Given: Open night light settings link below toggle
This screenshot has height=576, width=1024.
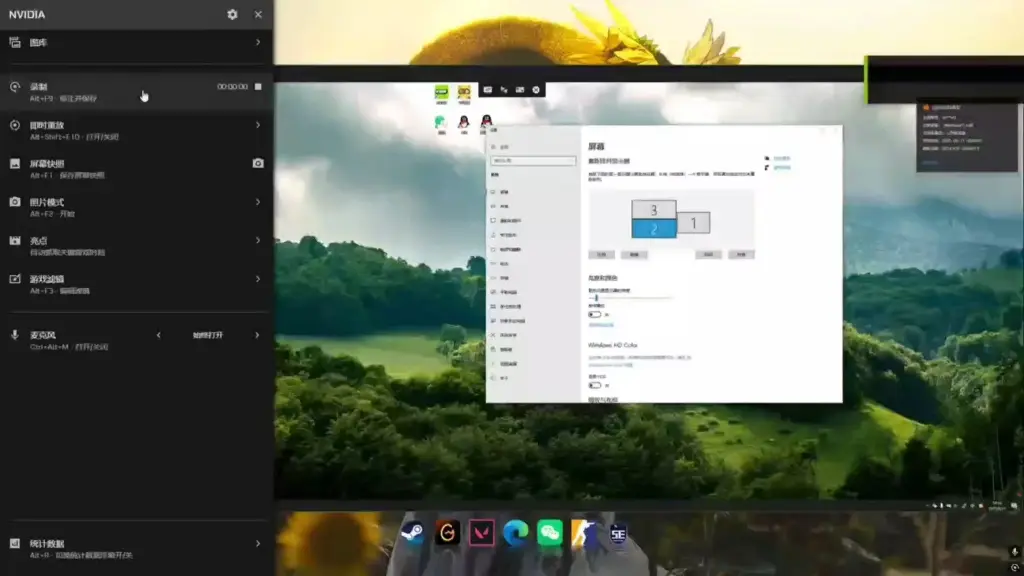Looking at the screenshot, I should point(601,325).
